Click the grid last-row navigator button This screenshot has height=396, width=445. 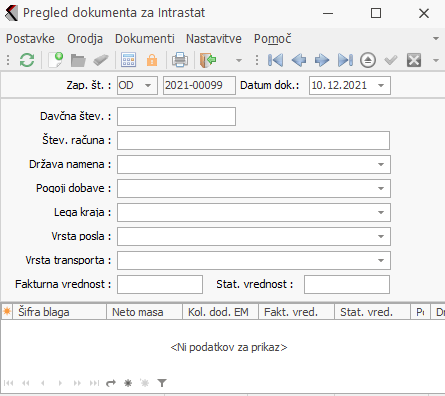(x=94, y=383)
